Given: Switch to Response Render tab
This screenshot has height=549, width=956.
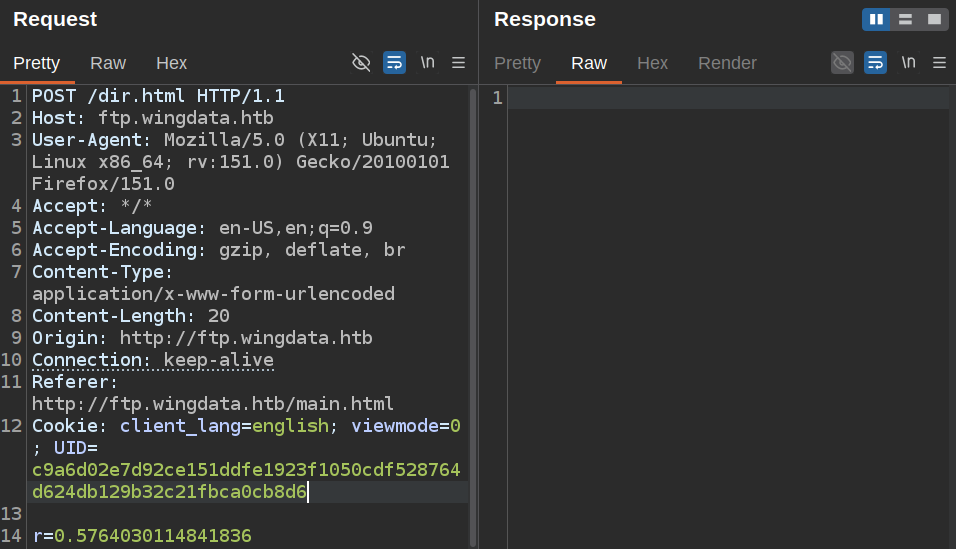Looking at the screenshot, I should (x=727, y=63).
